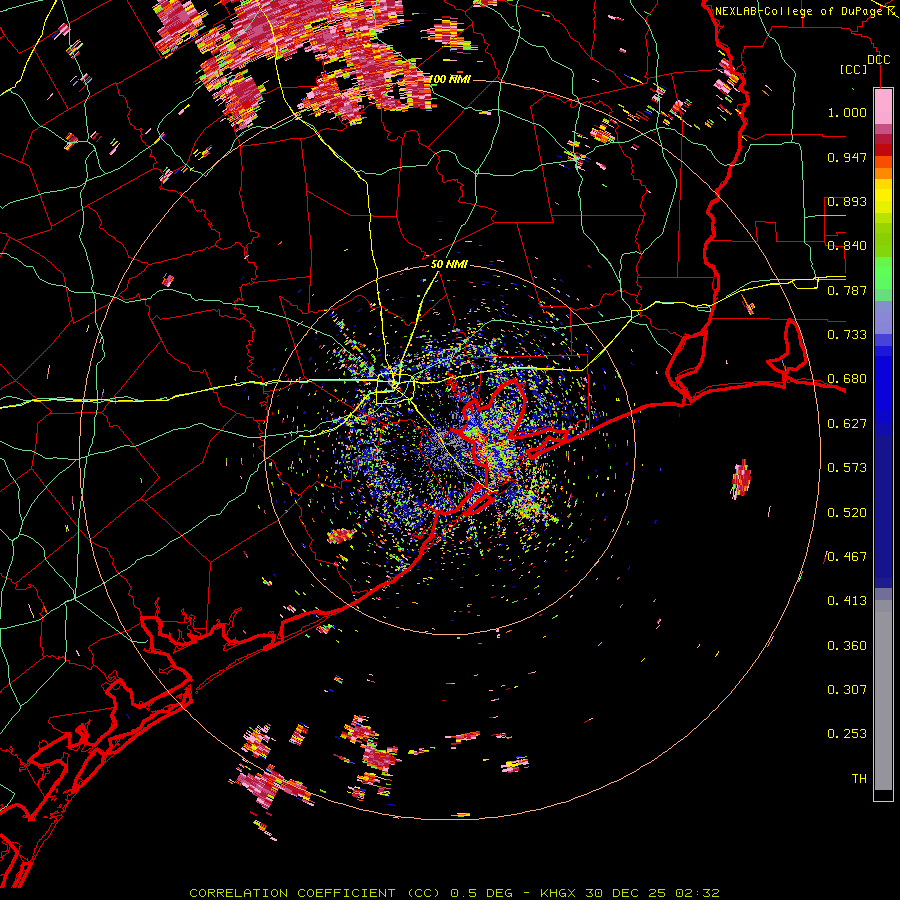The height and width of the screenshot is (900, 900).
Task: Select the 0.947 scale value
Action: 847,157
